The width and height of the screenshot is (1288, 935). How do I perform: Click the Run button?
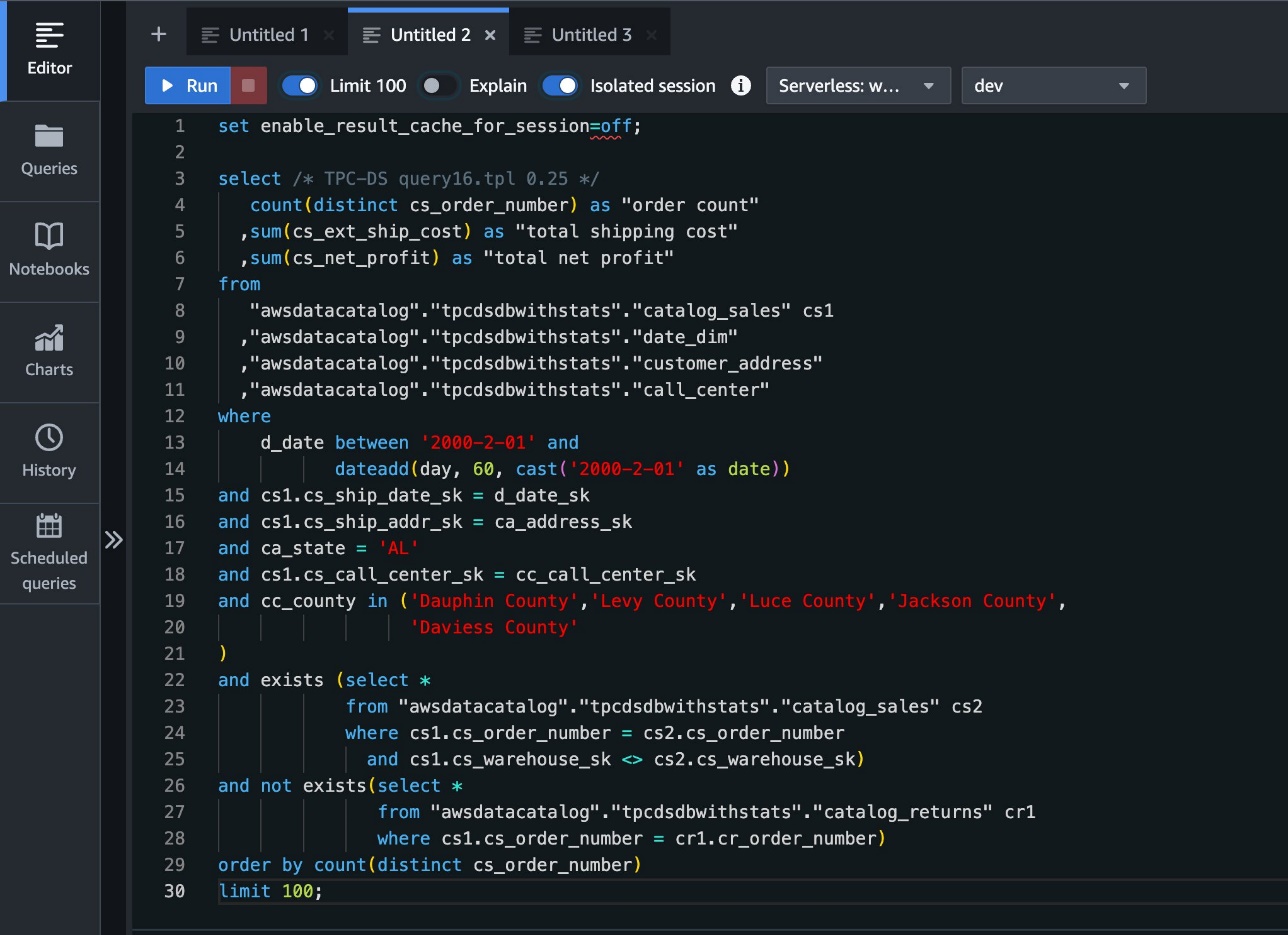click(188, 86)
